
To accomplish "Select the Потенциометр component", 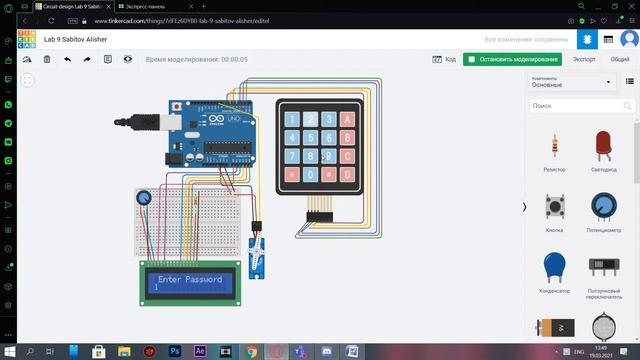I will pyautogui.click(x=604, y=212).
